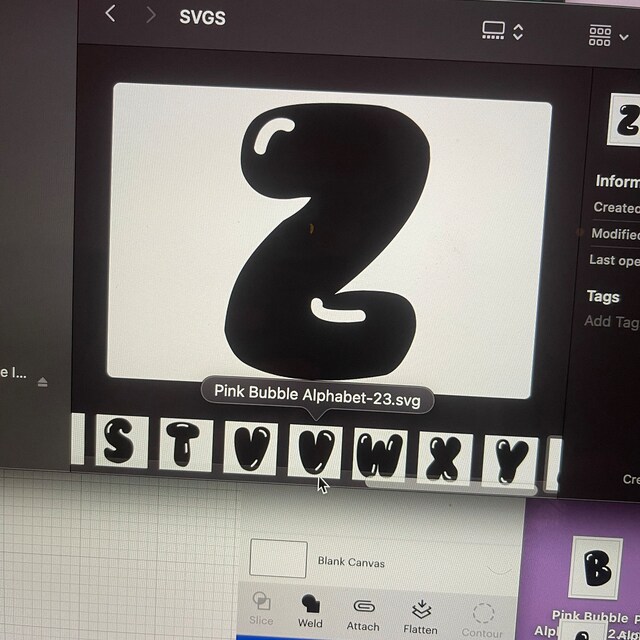Click the Contour tool in Cricut

(482, 621)
